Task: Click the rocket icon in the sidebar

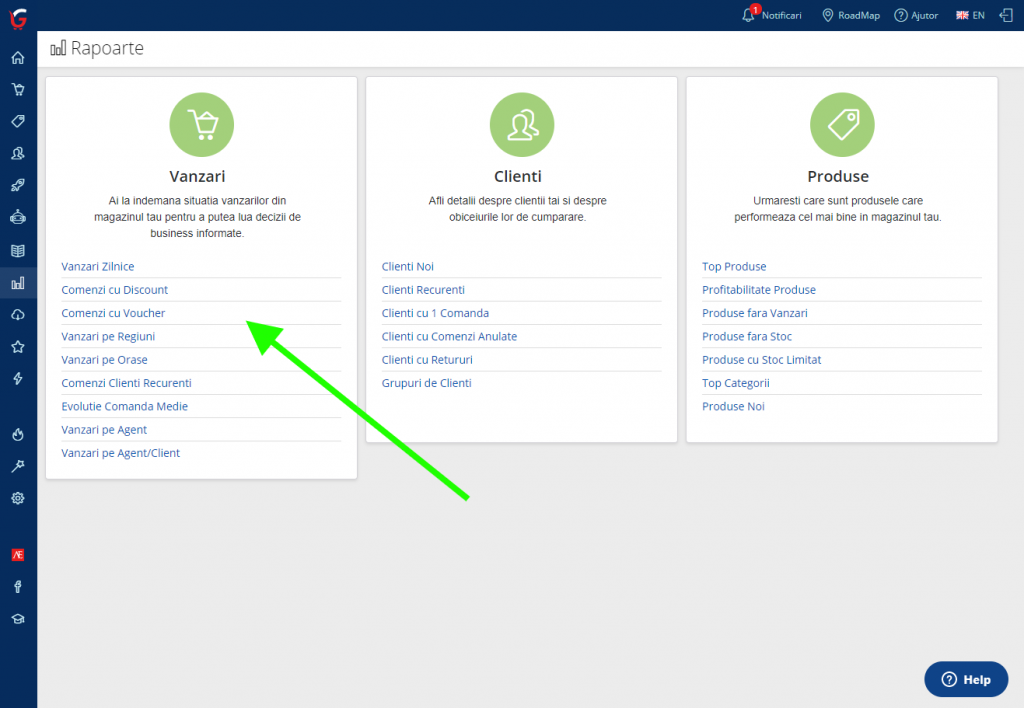Action: [18, 185]
